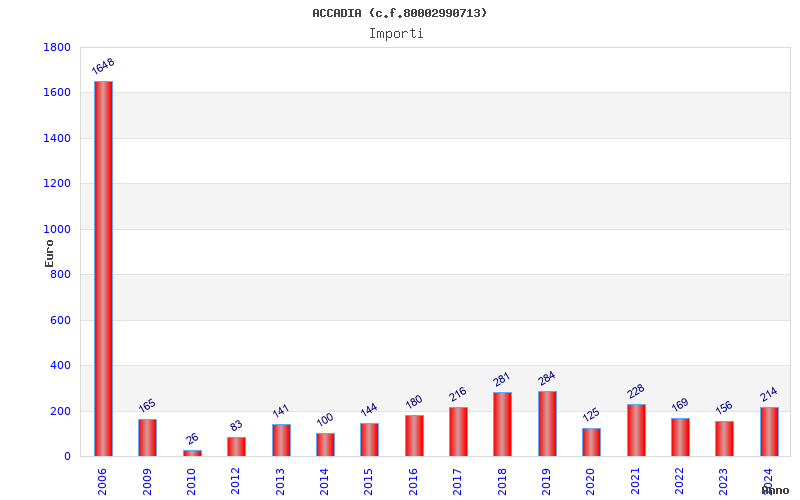The width and height of the screenshot is (800, 500).
Task: Click the value label 165
Action: click(x=147, y=406)
